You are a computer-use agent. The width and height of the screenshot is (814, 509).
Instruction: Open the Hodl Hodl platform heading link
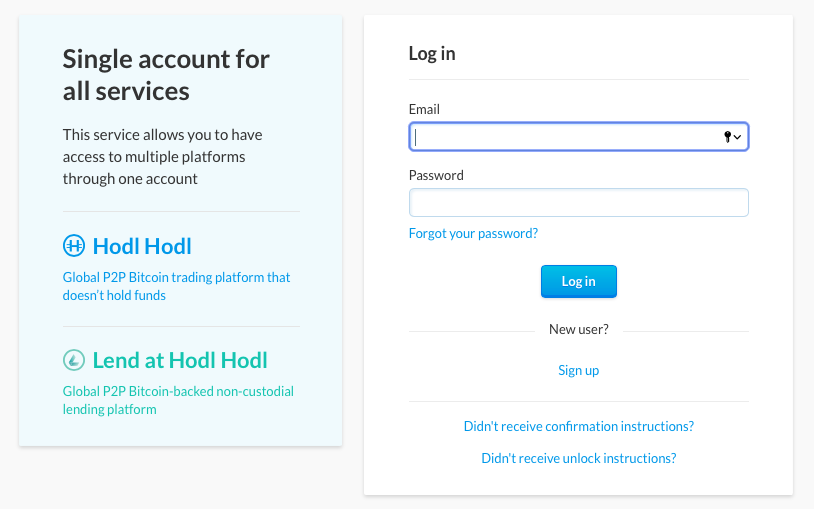142,246
